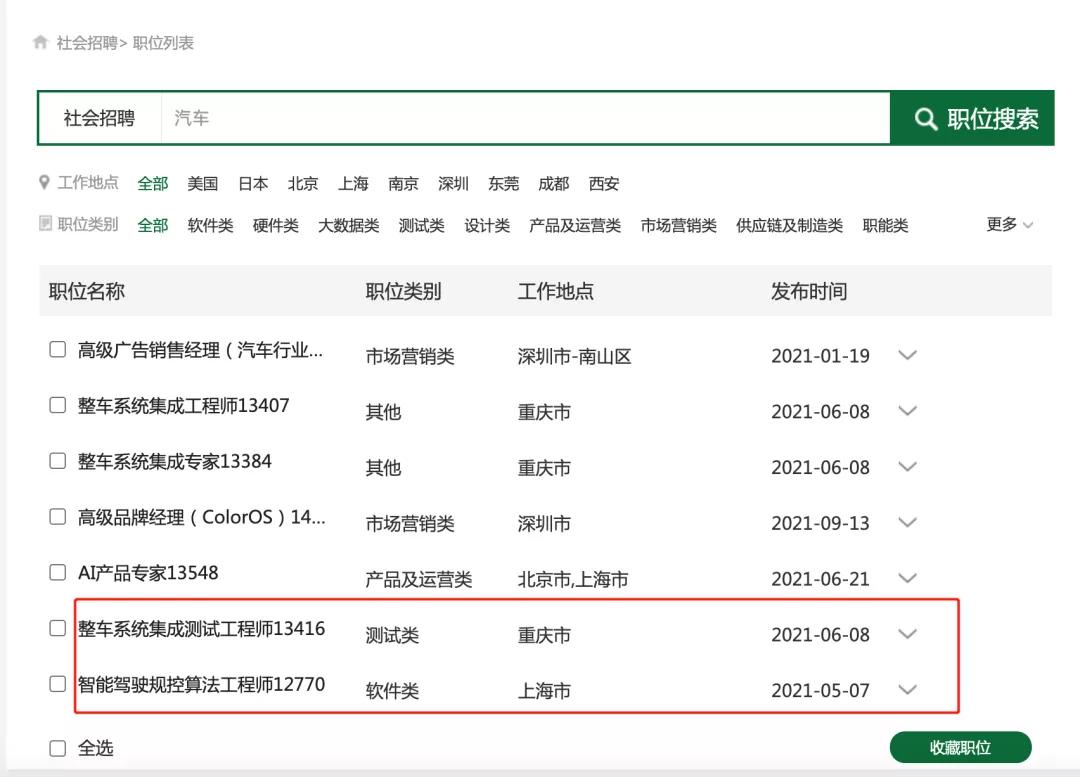Check the 整车系统集成工程师13407 checkbox
Viewport: 1080px width, 777px height.
58,405
